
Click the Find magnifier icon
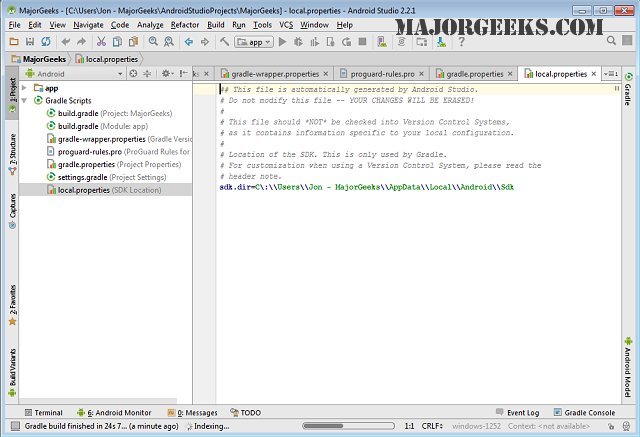(153, 42)
